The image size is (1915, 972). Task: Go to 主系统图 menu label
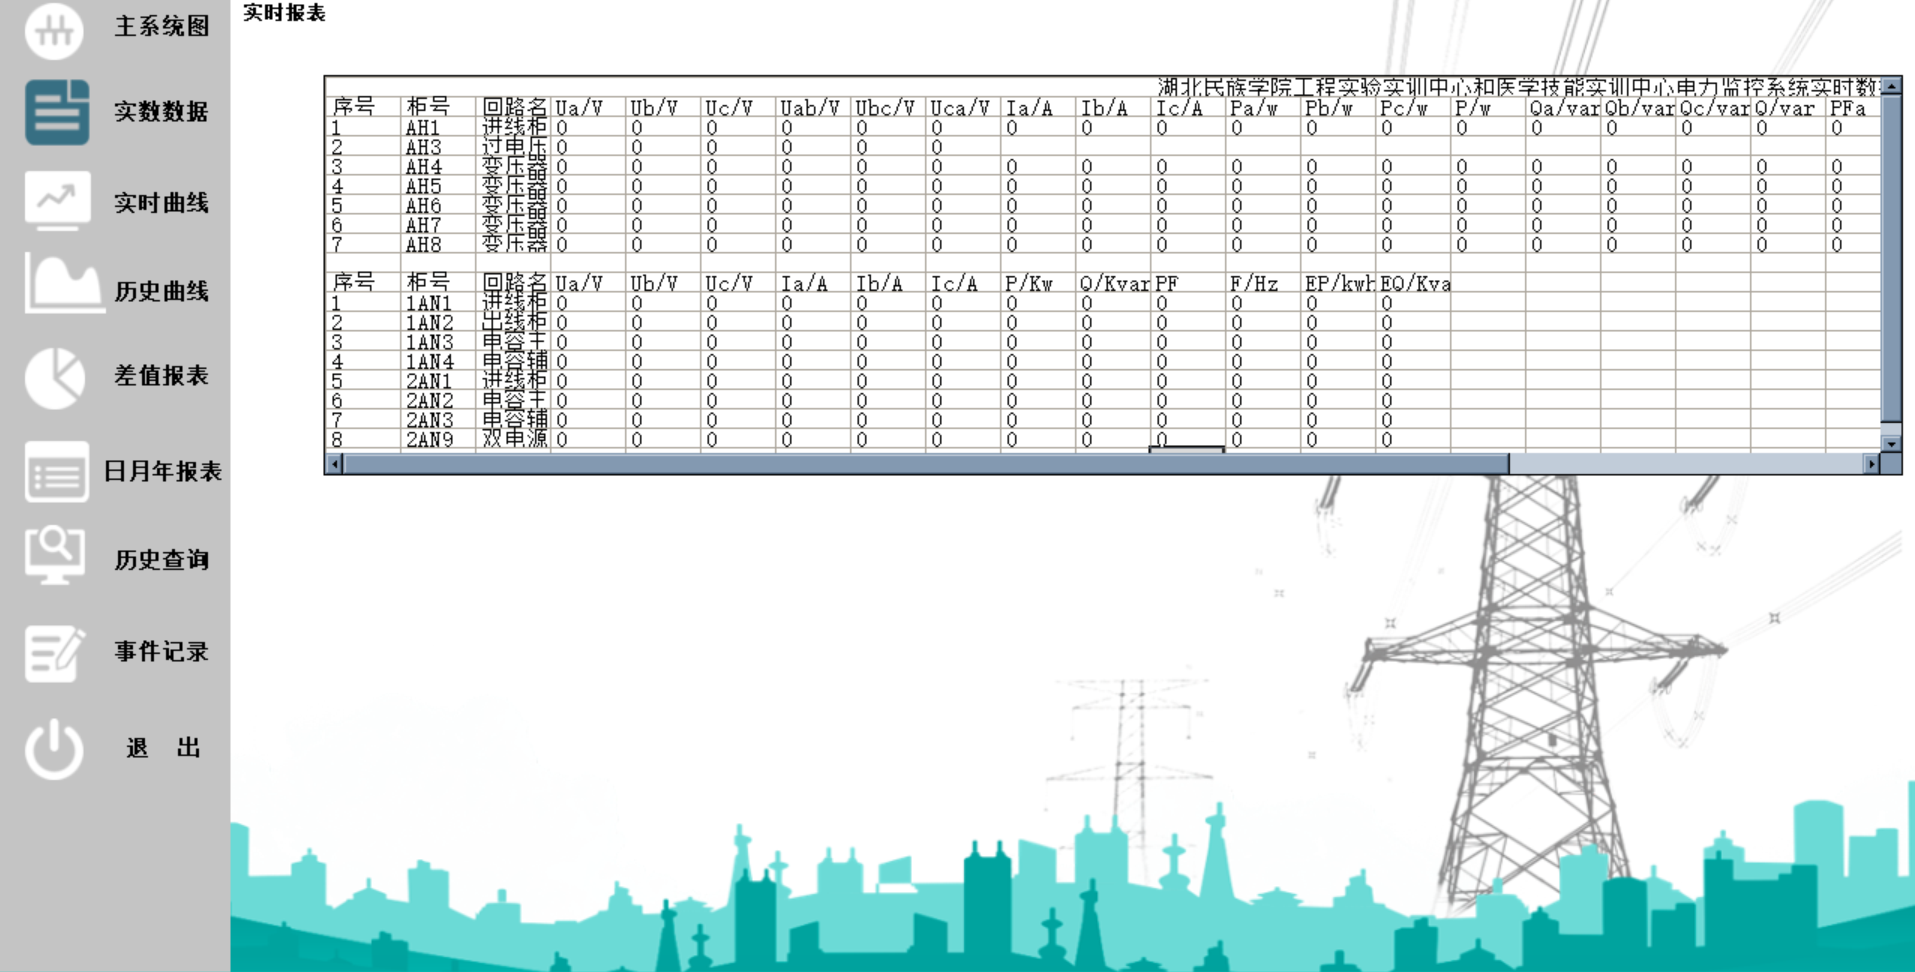click(161, 27)
